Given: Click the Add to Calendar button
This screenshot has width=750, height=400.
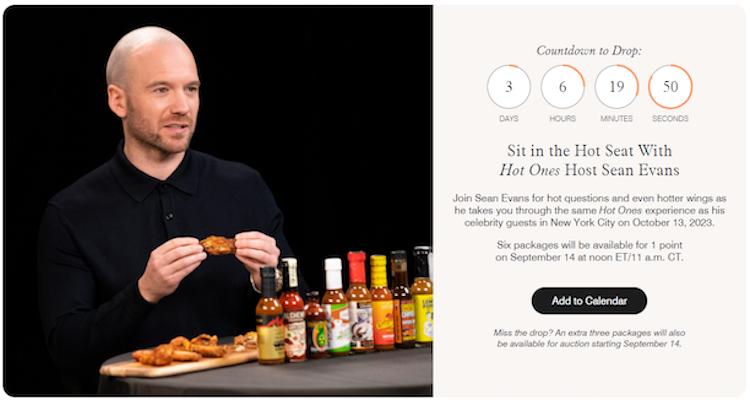Looking at the screenshot, I should pyautogui.click(x=589, y=300).
